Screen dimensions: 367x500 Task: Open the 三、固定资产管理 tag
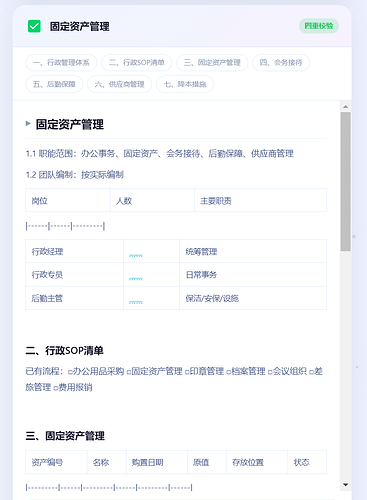tap(212, 63)
